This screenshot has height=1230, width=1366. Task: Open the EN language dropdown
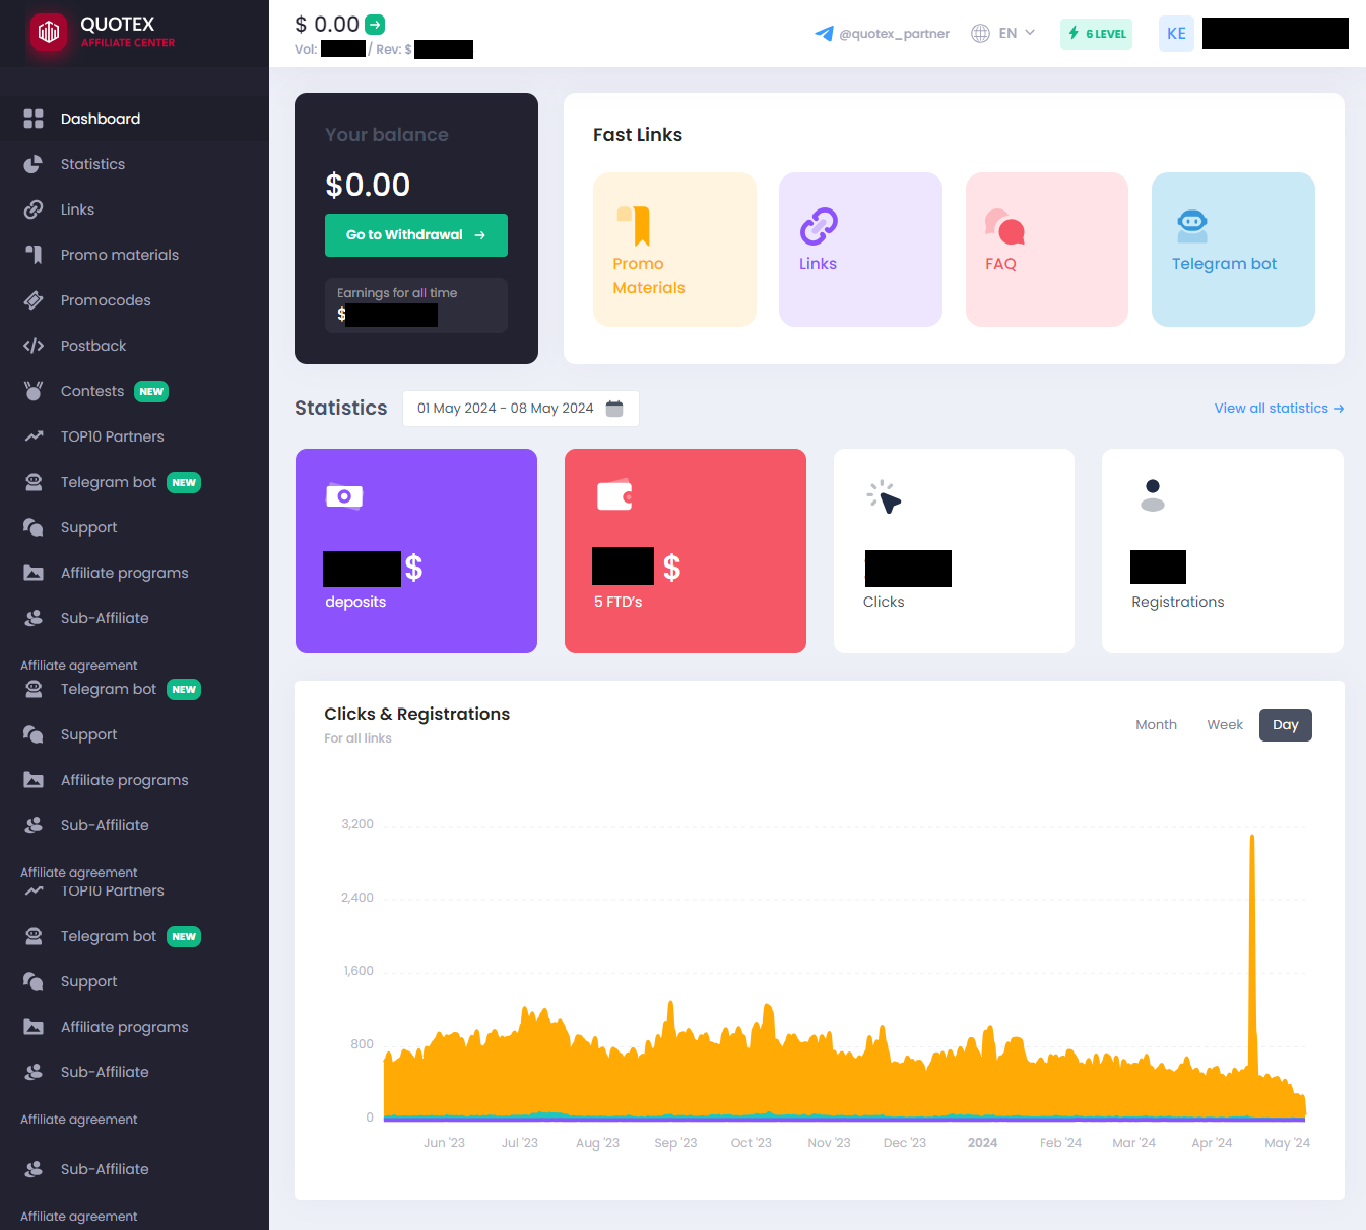(1003, 32)
